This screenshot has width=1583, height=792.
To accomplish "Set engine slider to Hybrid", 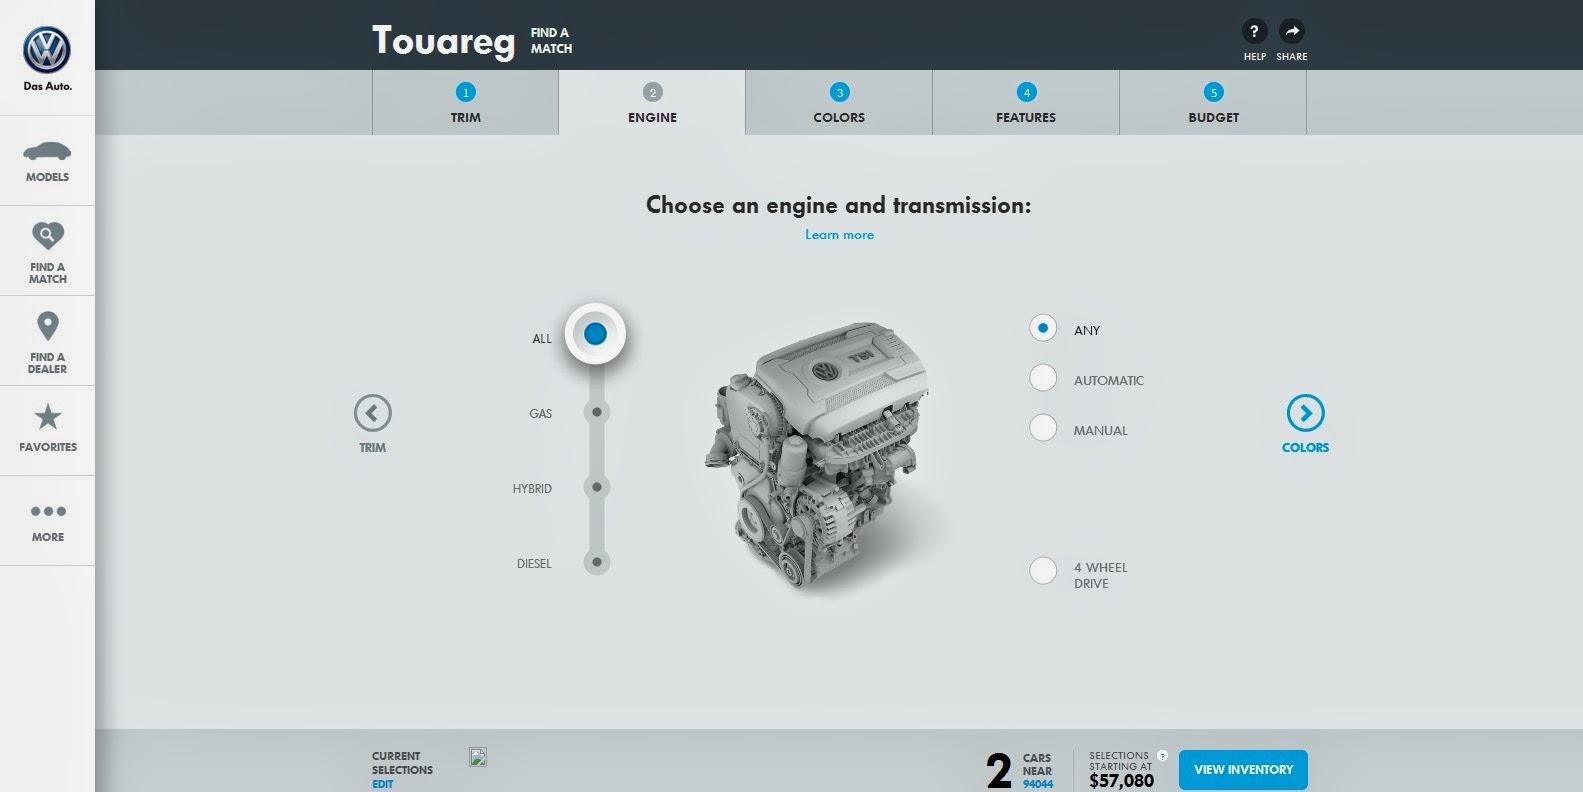I will pyautogui.click(x=596, y=487).
